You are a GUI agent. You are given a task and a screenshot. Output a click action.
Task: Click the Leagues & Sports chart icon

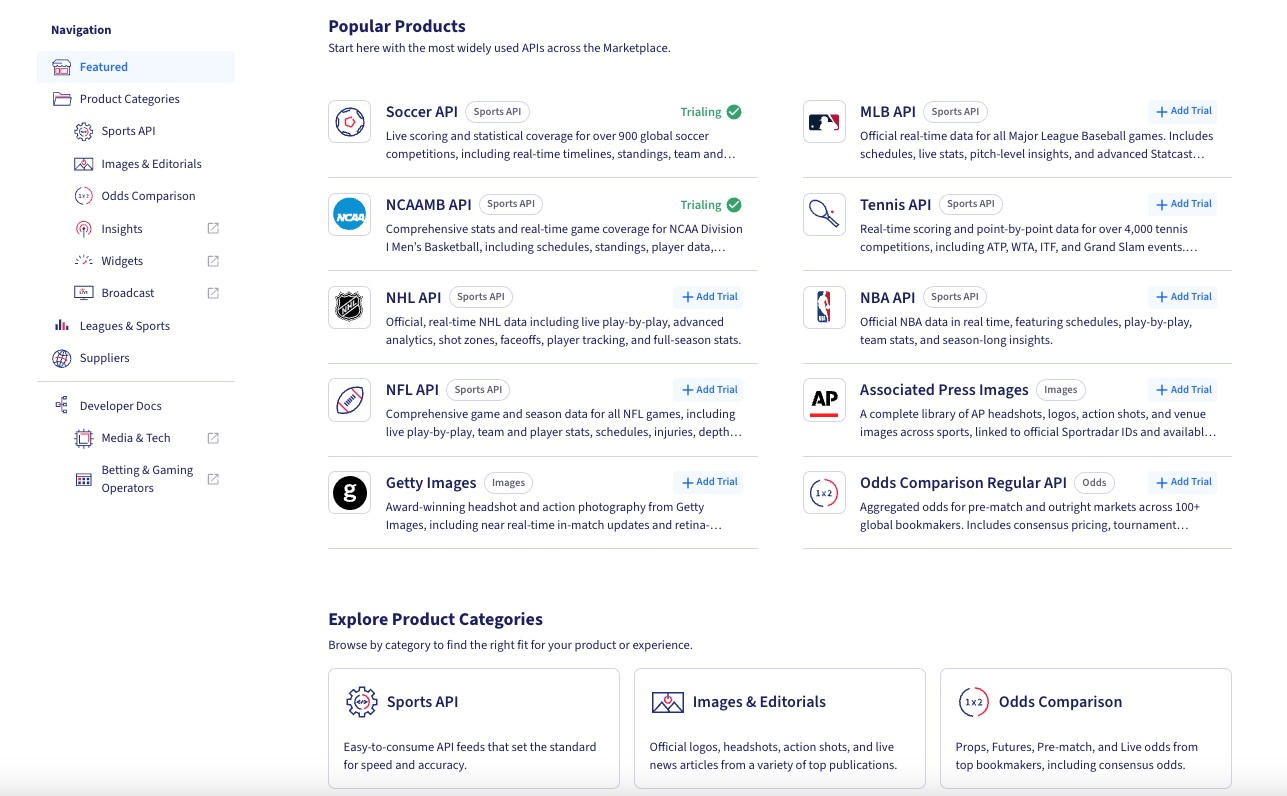[x=62, y=326]
